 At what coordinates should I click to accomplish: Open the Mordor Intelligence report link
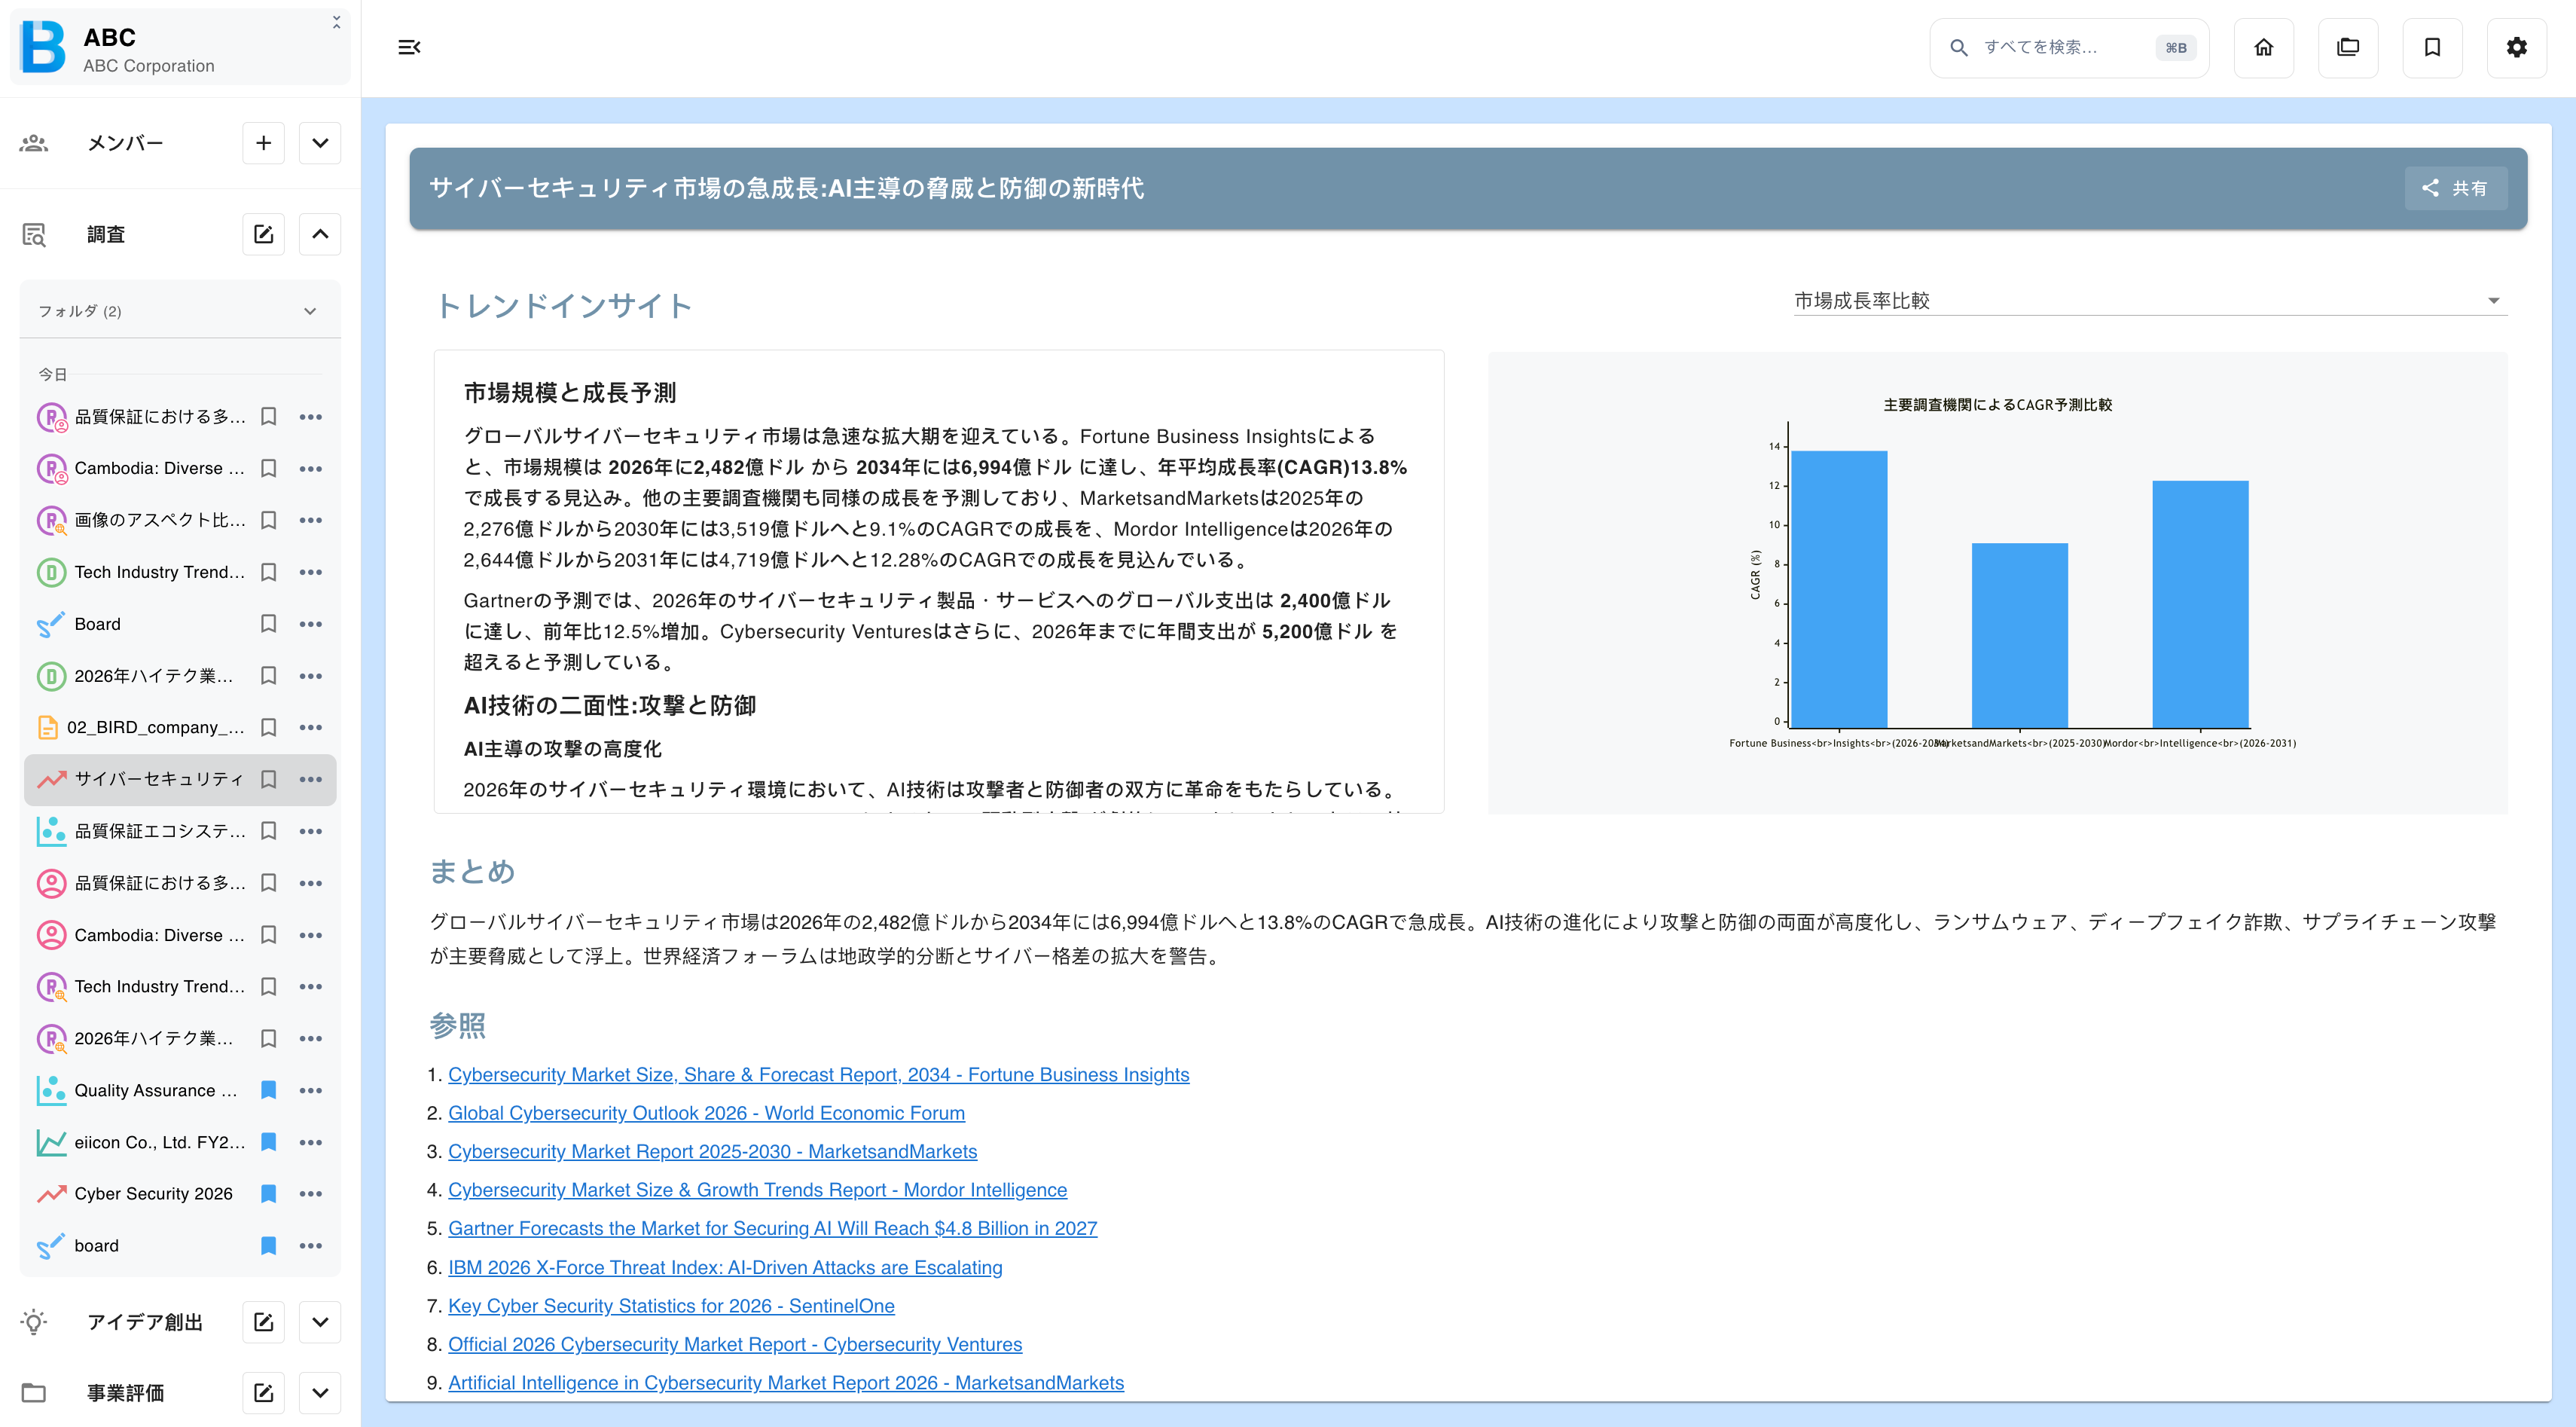[757, 1190]
